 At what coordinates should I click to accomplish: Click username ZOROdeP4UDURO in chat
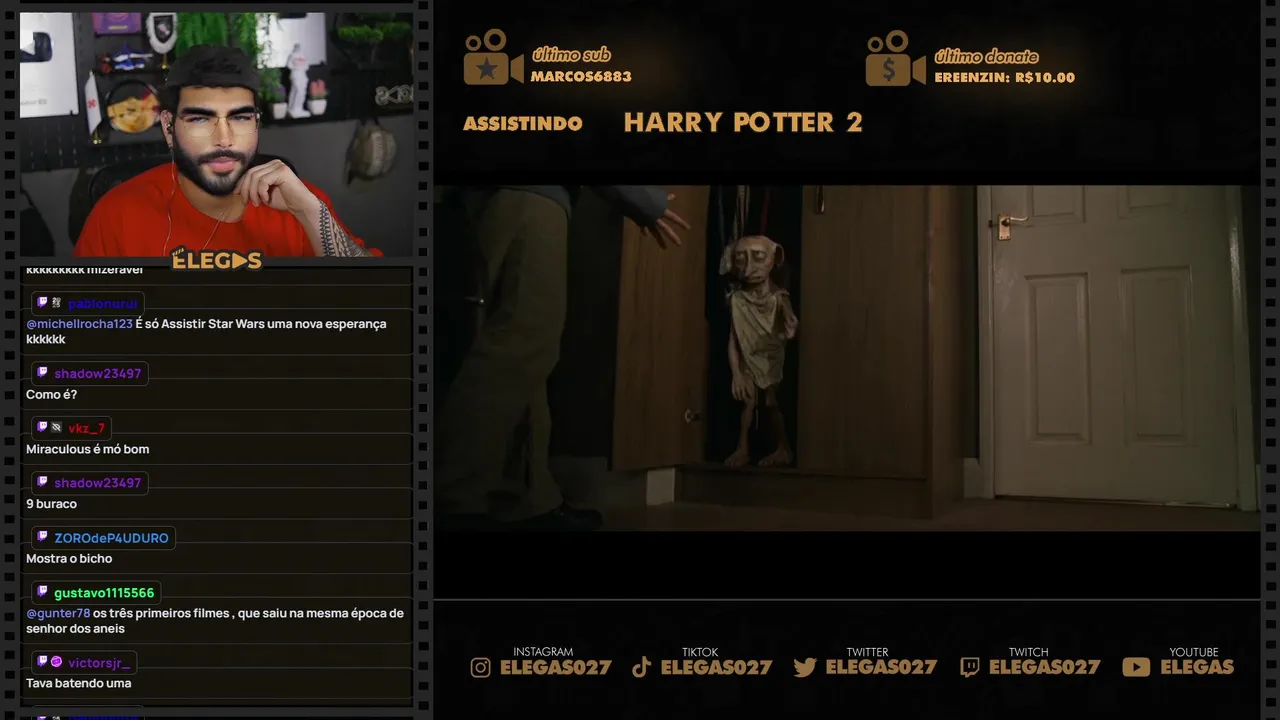pyautogui.click(x=111, y=538)
